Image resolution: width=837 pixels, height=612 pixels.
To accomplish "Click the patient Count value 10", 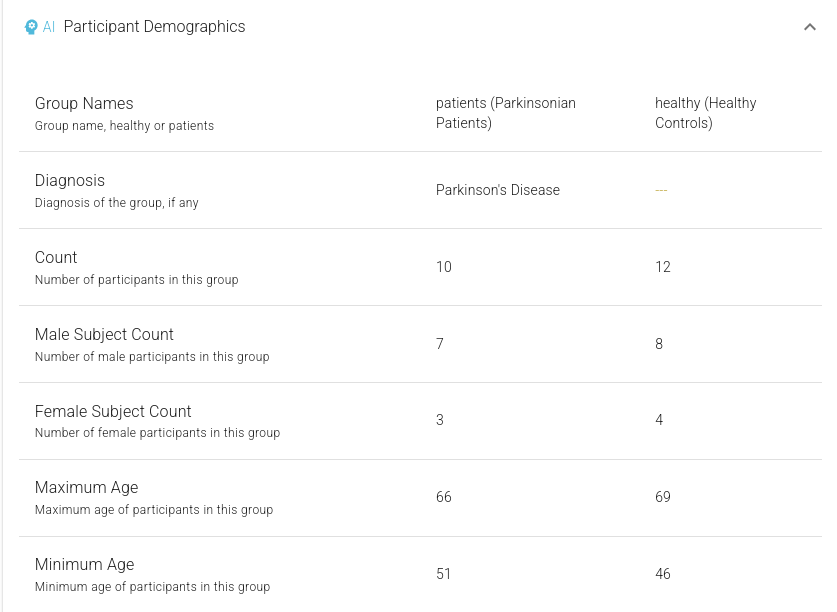I will [x=444, y=267].
